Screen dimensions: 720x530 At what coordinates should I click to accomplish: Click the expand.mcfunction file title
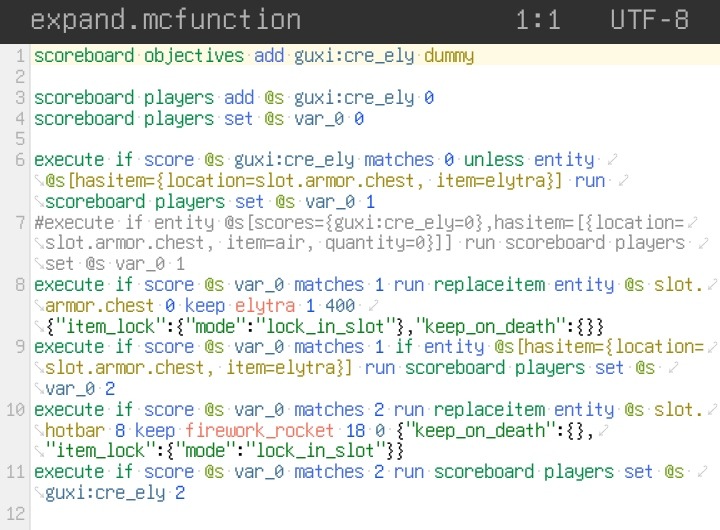coord(165,21)
